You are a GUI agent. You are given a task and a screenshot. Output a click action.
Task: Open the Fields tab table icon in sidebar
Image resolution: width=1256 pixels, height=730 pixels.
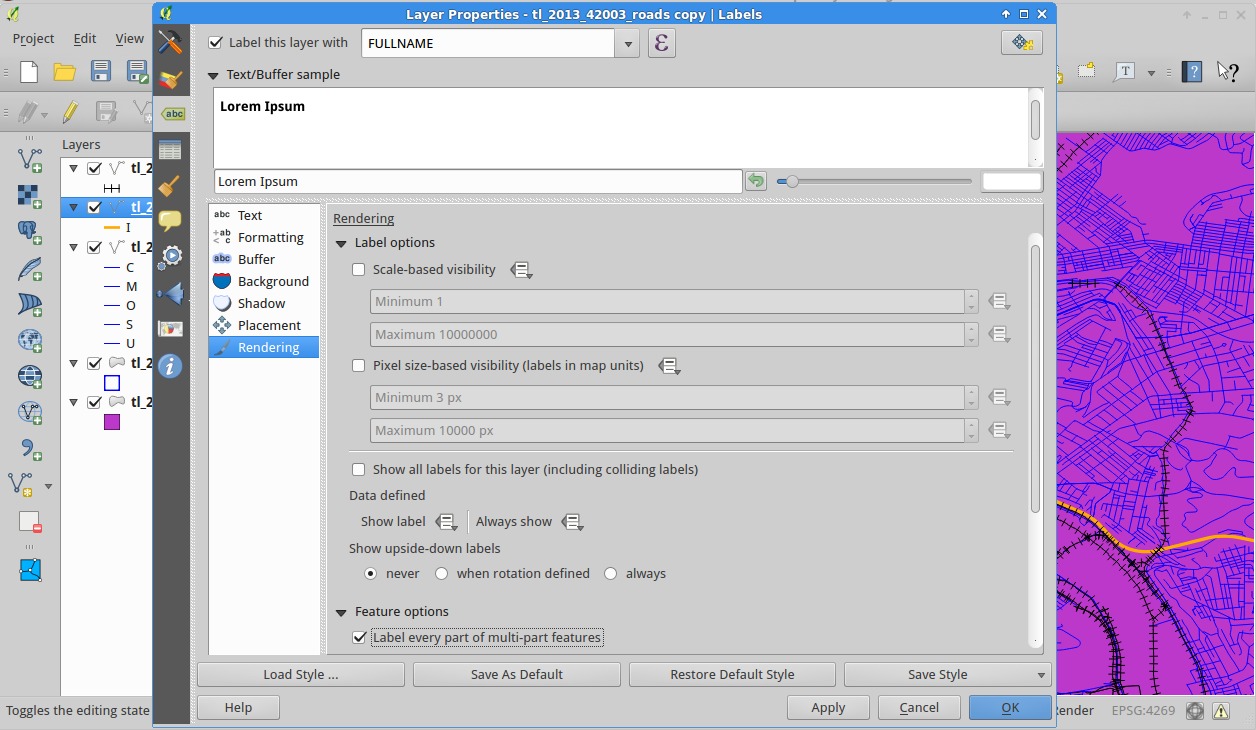[x=171, y=150]
